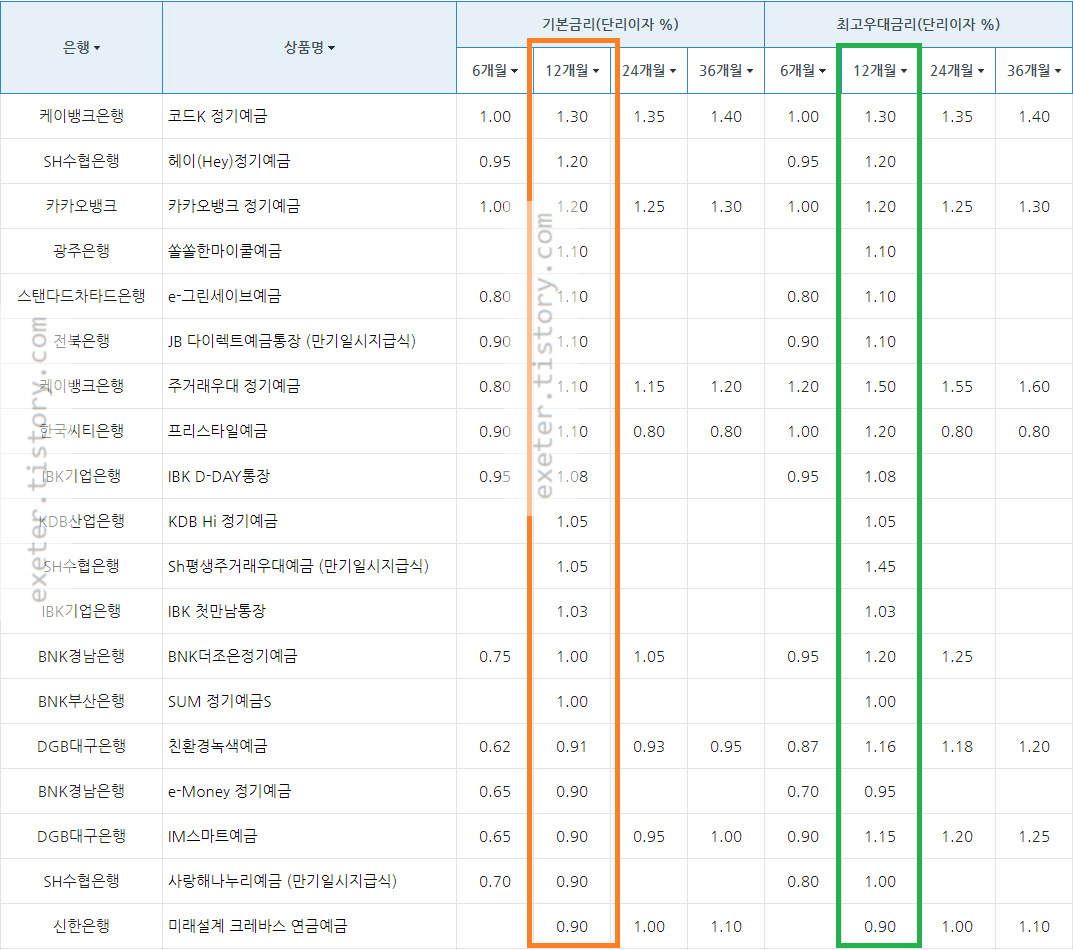Screen dimensions: 1073x950
Task: Select product 미래설계 크레바스 연금예금
Action: click(x=258, y=926)
